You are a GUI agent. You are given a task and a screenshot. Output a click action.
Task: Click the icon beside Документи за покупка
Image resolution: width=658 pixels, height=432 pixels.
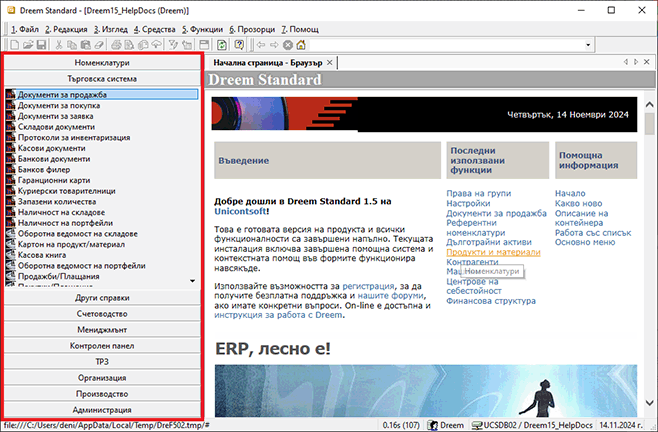click(10, 105)
